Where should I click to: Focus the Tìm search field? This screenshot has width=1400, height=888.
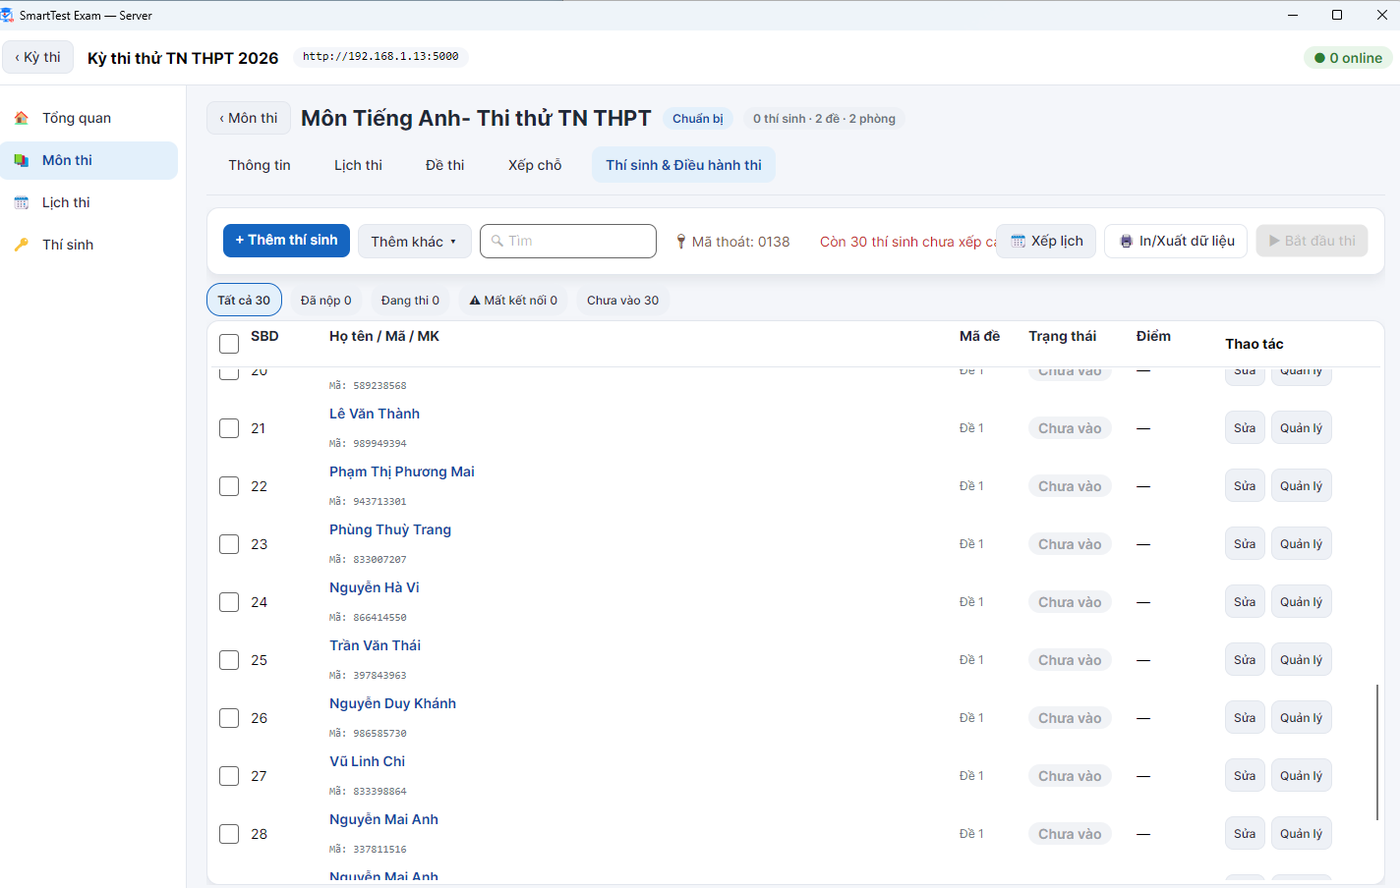pos(568,241)
